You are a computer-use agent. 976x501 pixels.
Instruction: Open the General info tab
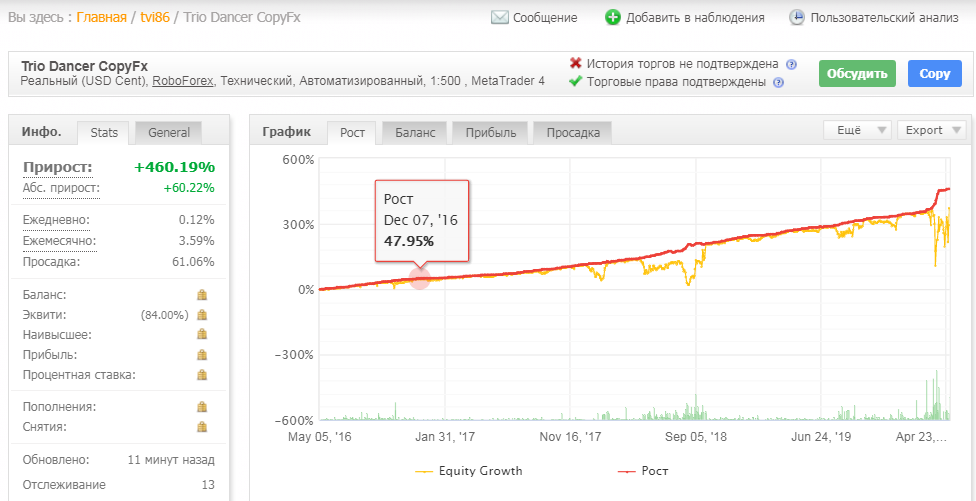point(169,133)
